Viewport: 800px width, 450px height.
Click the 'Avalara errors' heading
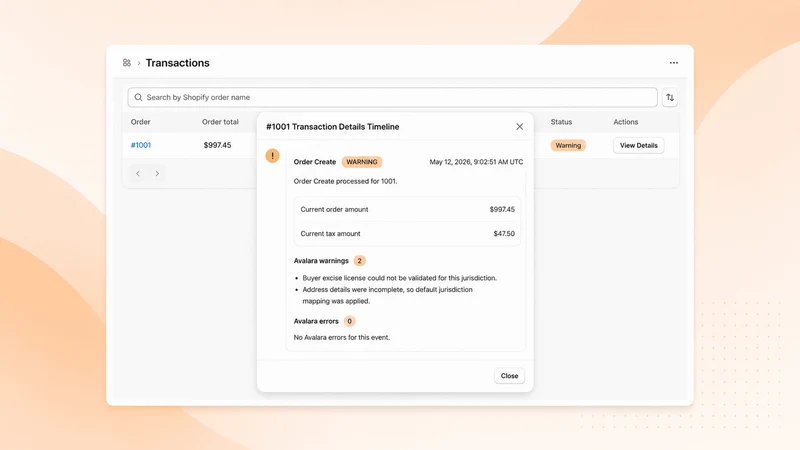point(316,321)
